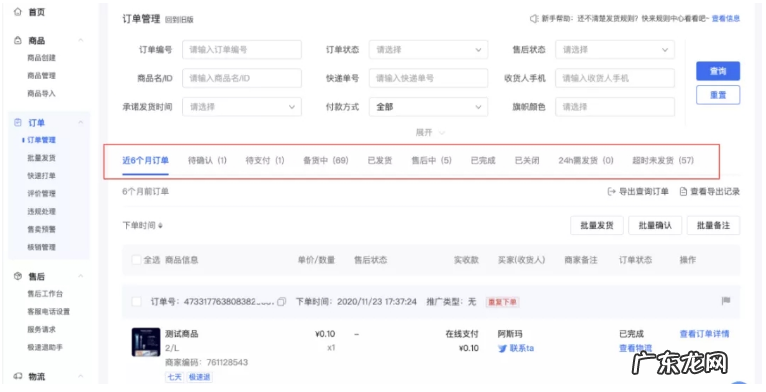Switch to the 待支付 tab
The width and height of the screenshot is (766, 392).
point(265,160)
